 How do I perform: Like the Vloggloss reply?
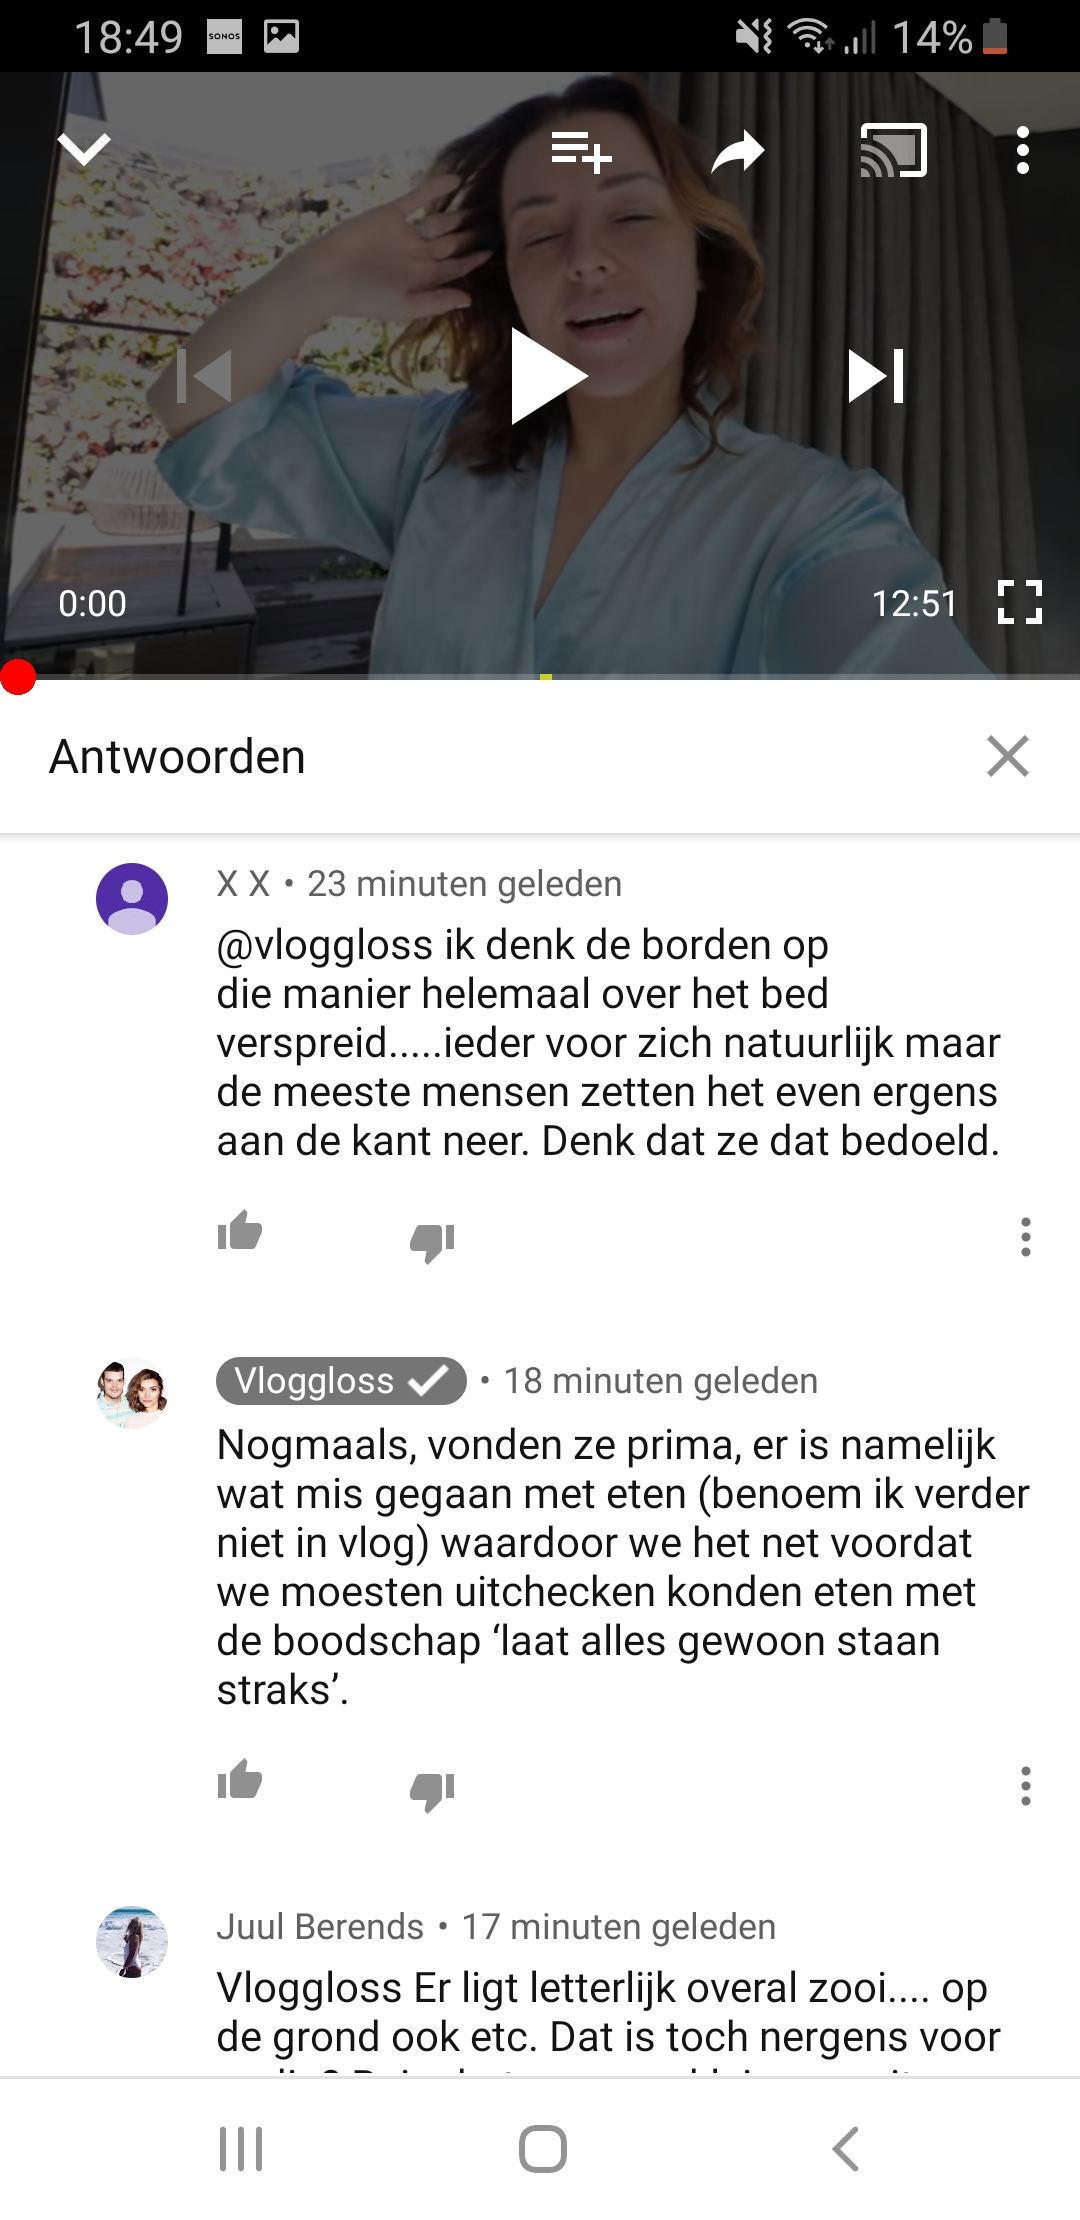[240, 1779]
